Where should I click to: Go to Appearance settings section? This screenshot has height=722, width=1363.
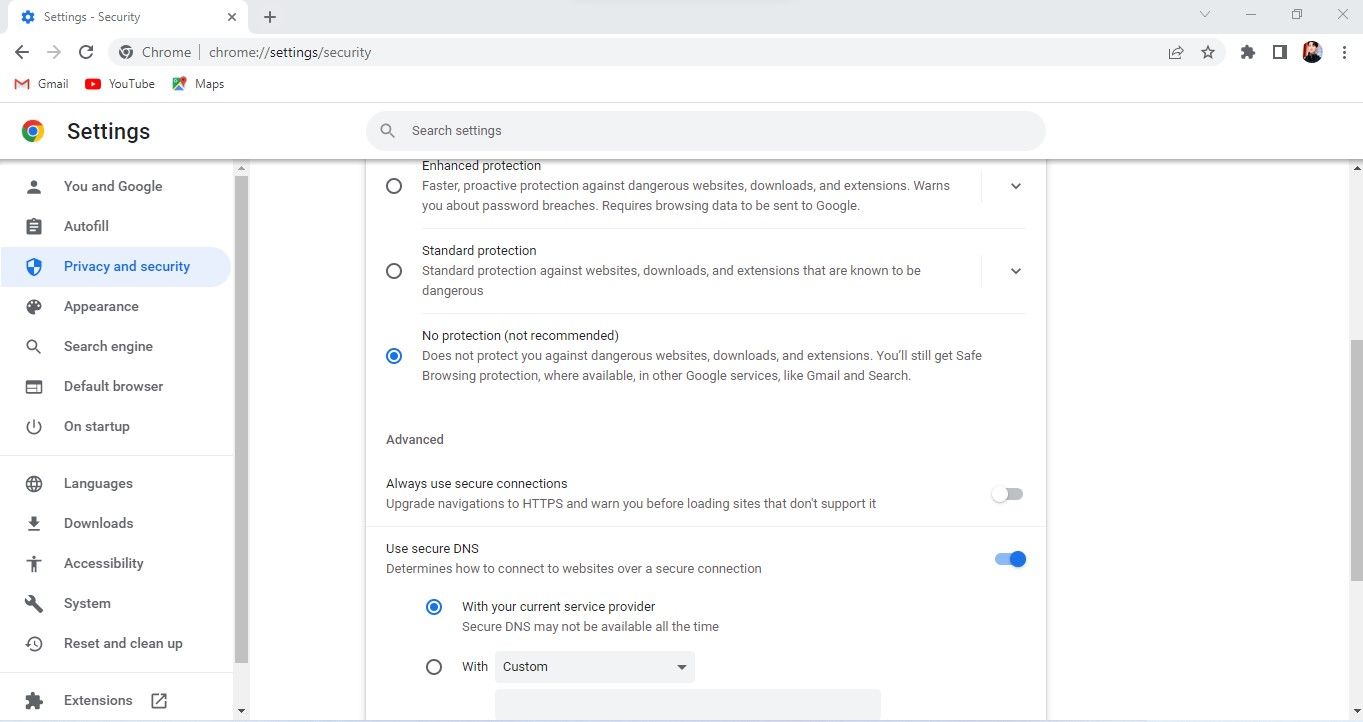click(x=101, y=307)
